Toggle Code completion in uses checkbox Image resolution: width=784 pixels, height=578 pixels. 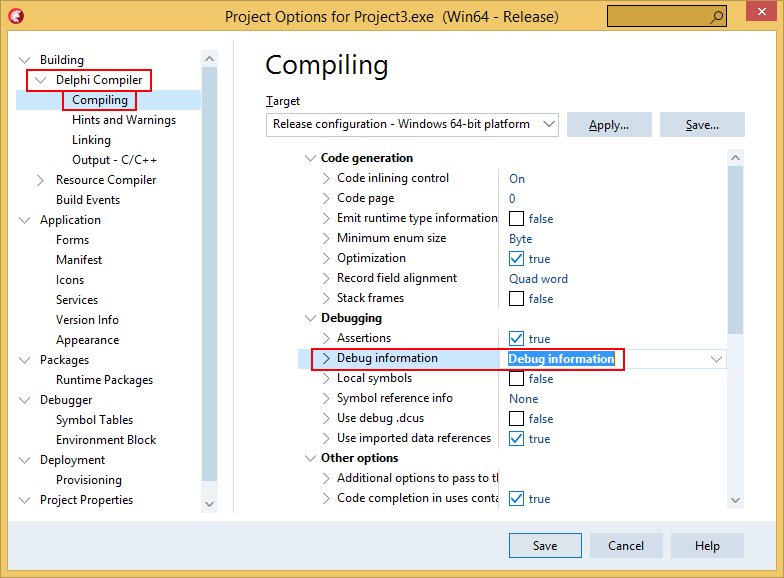pyautogui.click(x=516, y=498)
